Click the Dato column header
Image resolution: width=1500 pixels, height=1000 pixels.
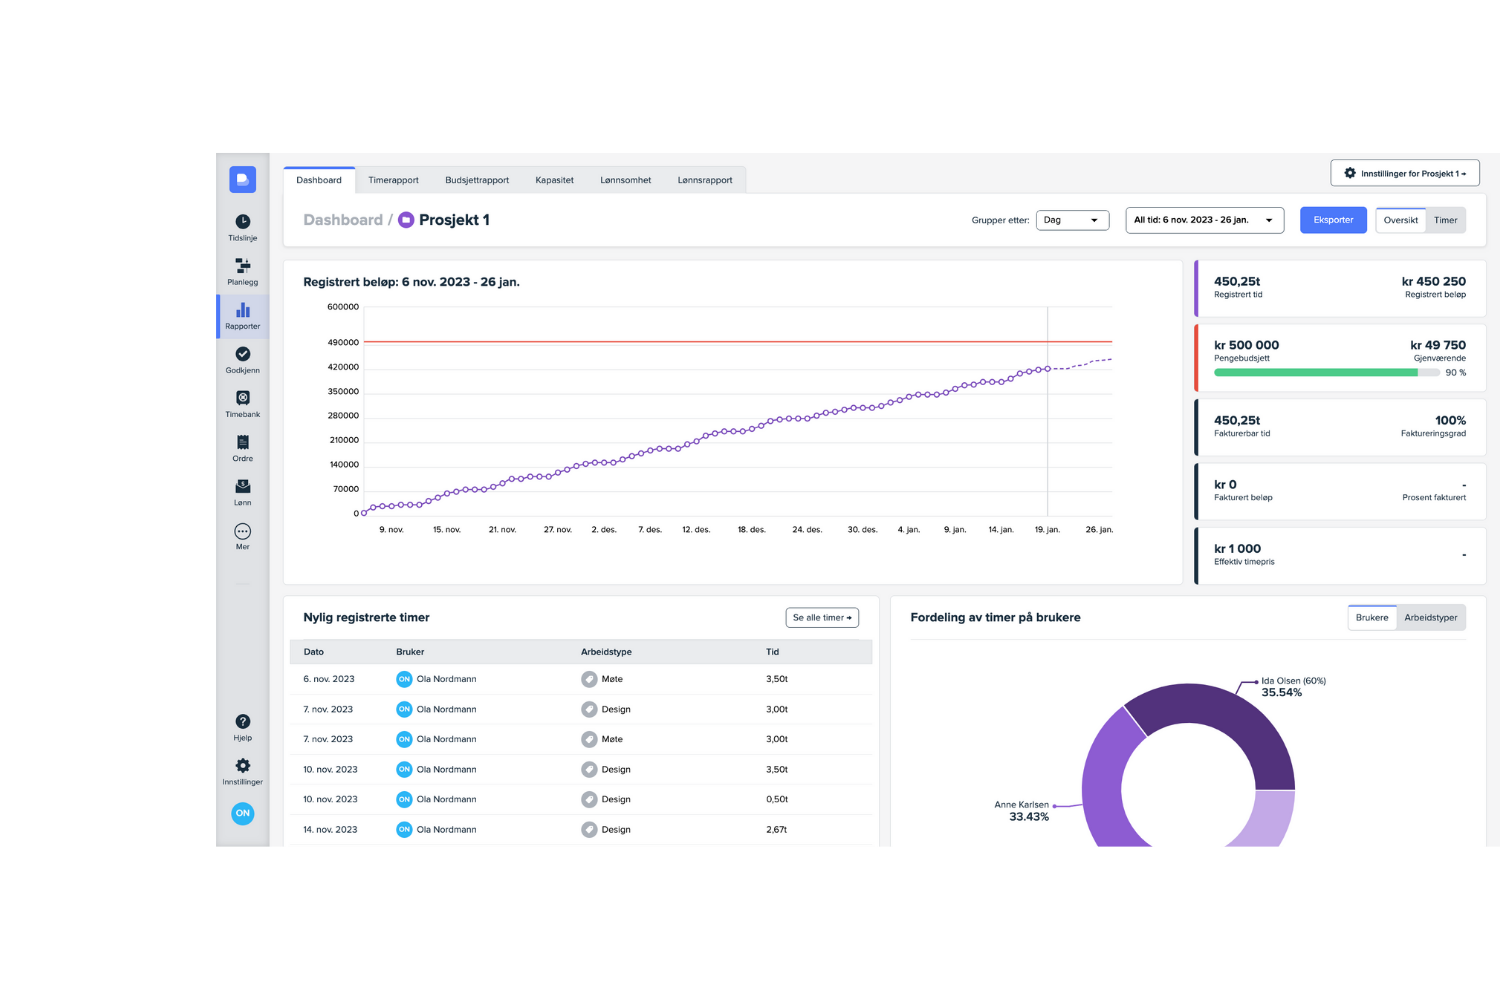tap(313, 652)
